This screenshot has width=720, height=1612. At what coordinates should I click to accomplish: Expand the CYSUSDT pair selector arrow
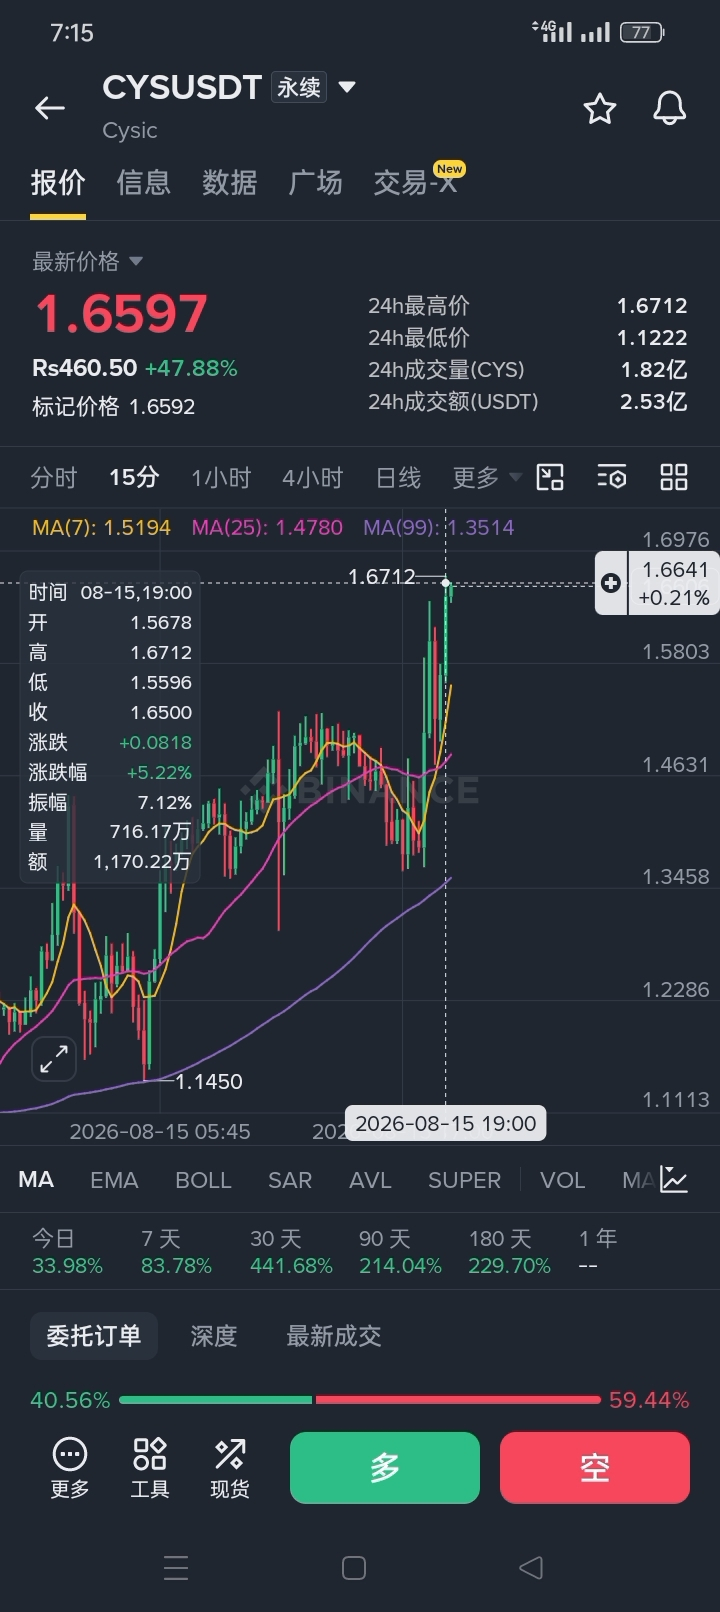[347, 87]
